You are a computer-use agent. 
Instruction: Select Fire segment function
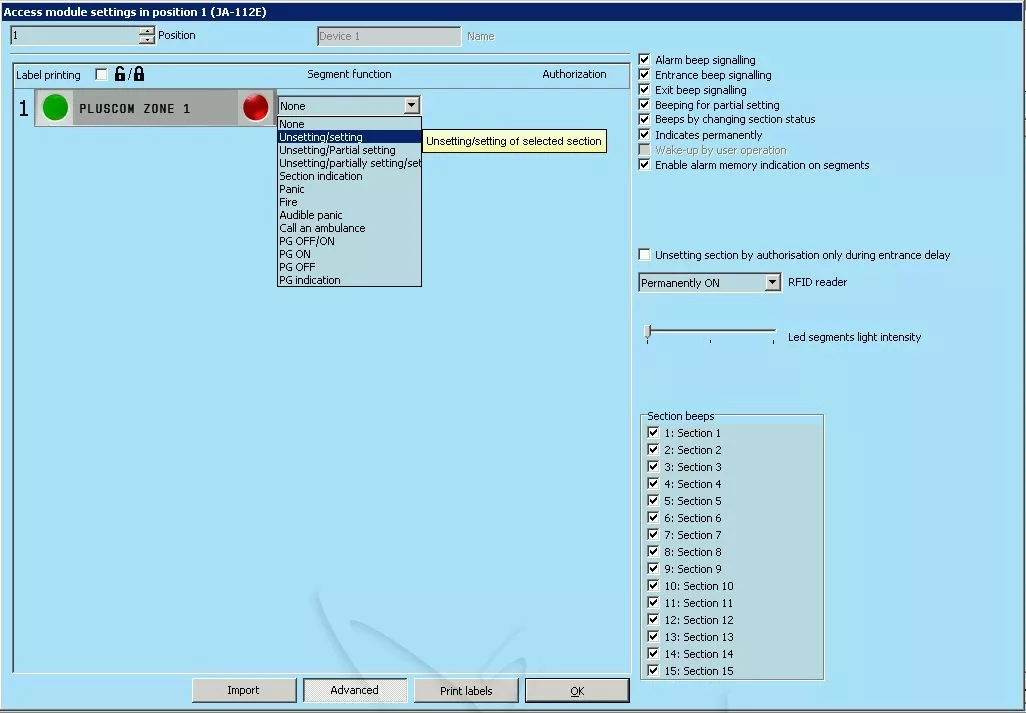pos(349,202)
